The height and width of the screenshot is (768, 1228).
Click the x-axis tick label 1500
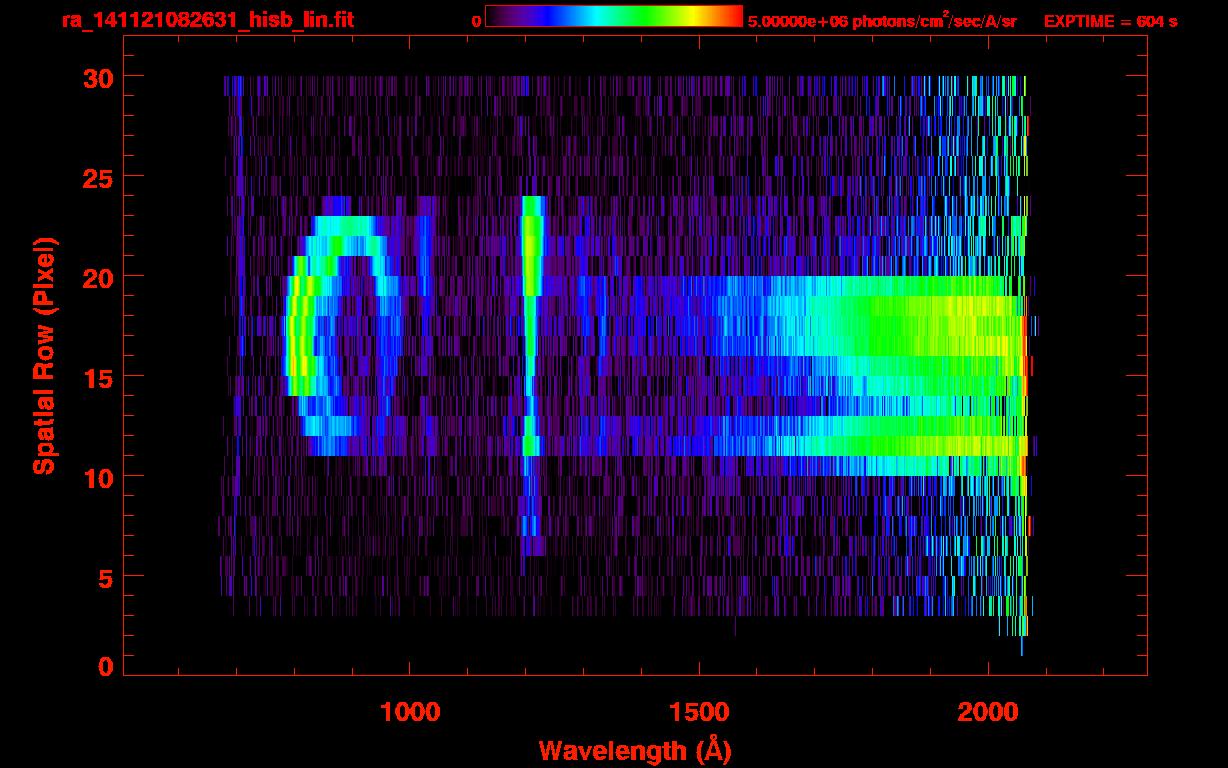pyautogui.click(x=698, y=711)
